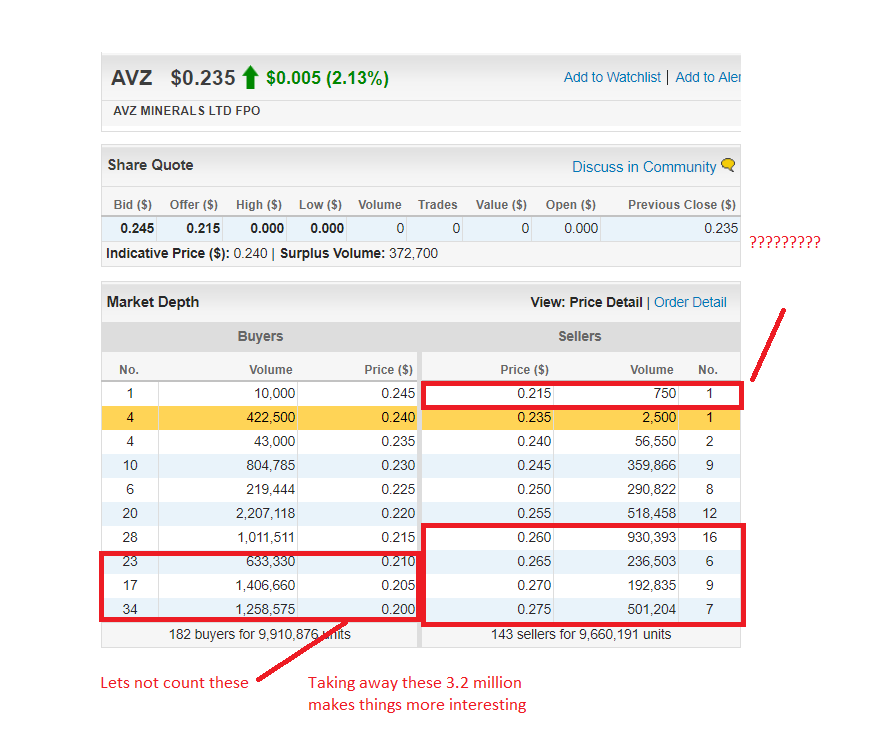Click seller volume 290,822
Screen dimensions: 870x749
click(652, 489)
